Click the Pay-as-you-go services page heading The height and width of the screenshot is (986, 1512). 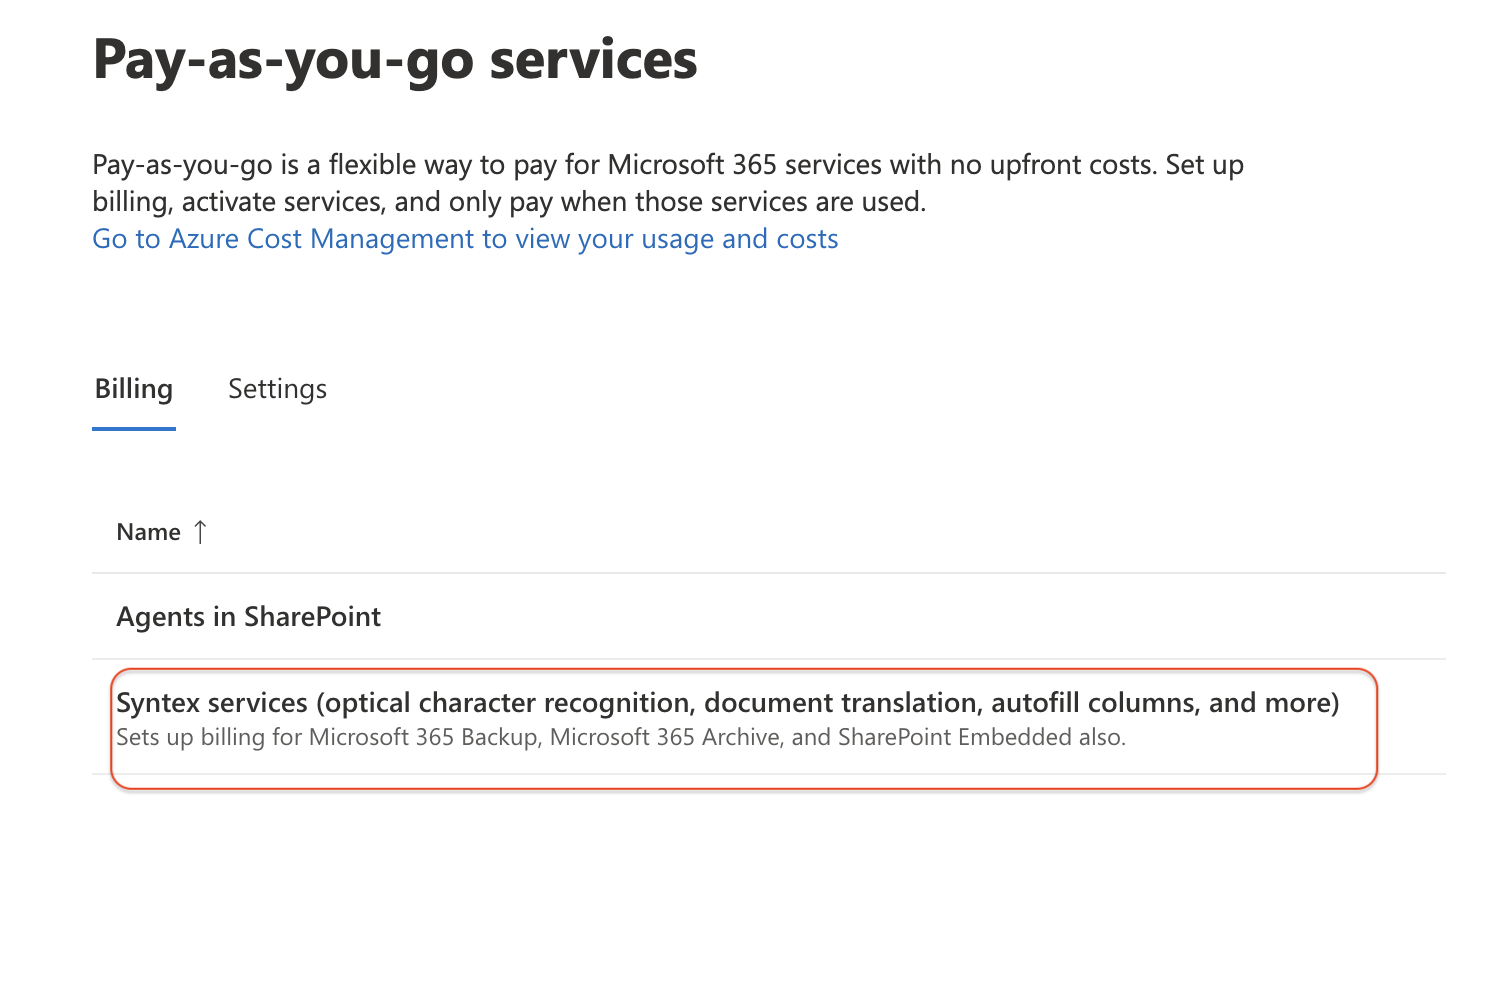tap(395, 60)
